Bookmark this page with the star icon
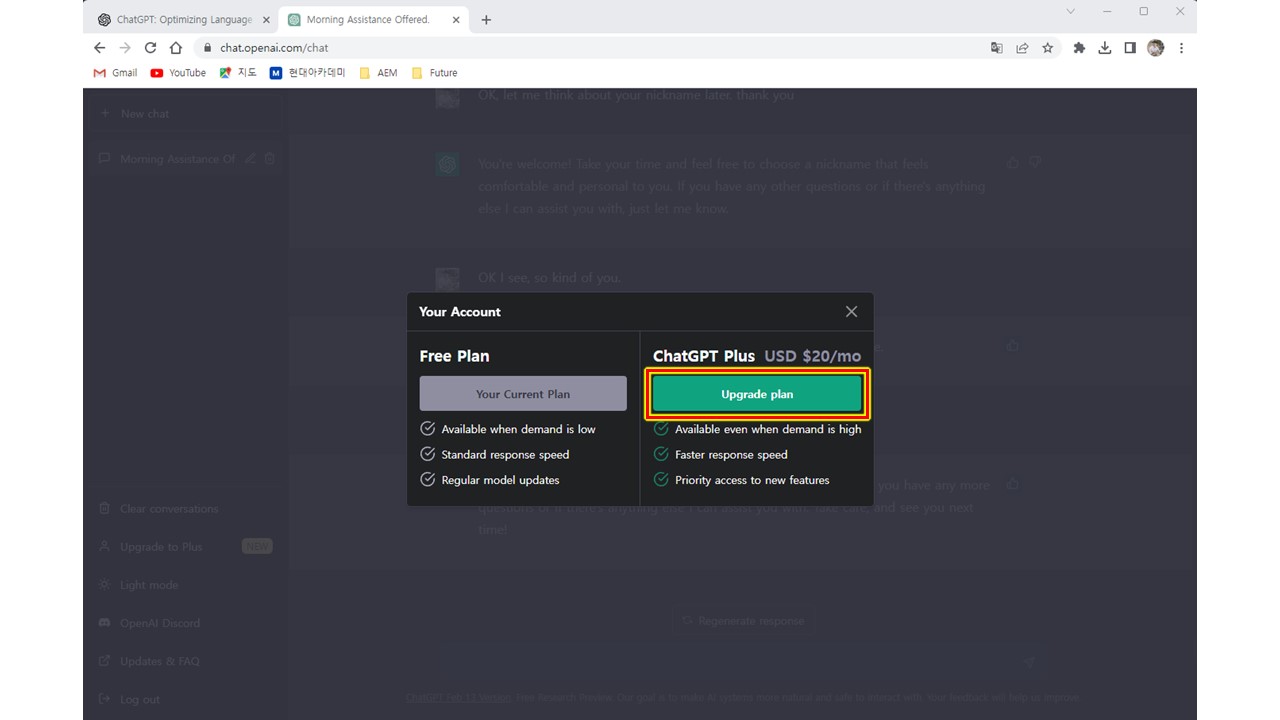 coord(1048,48)
